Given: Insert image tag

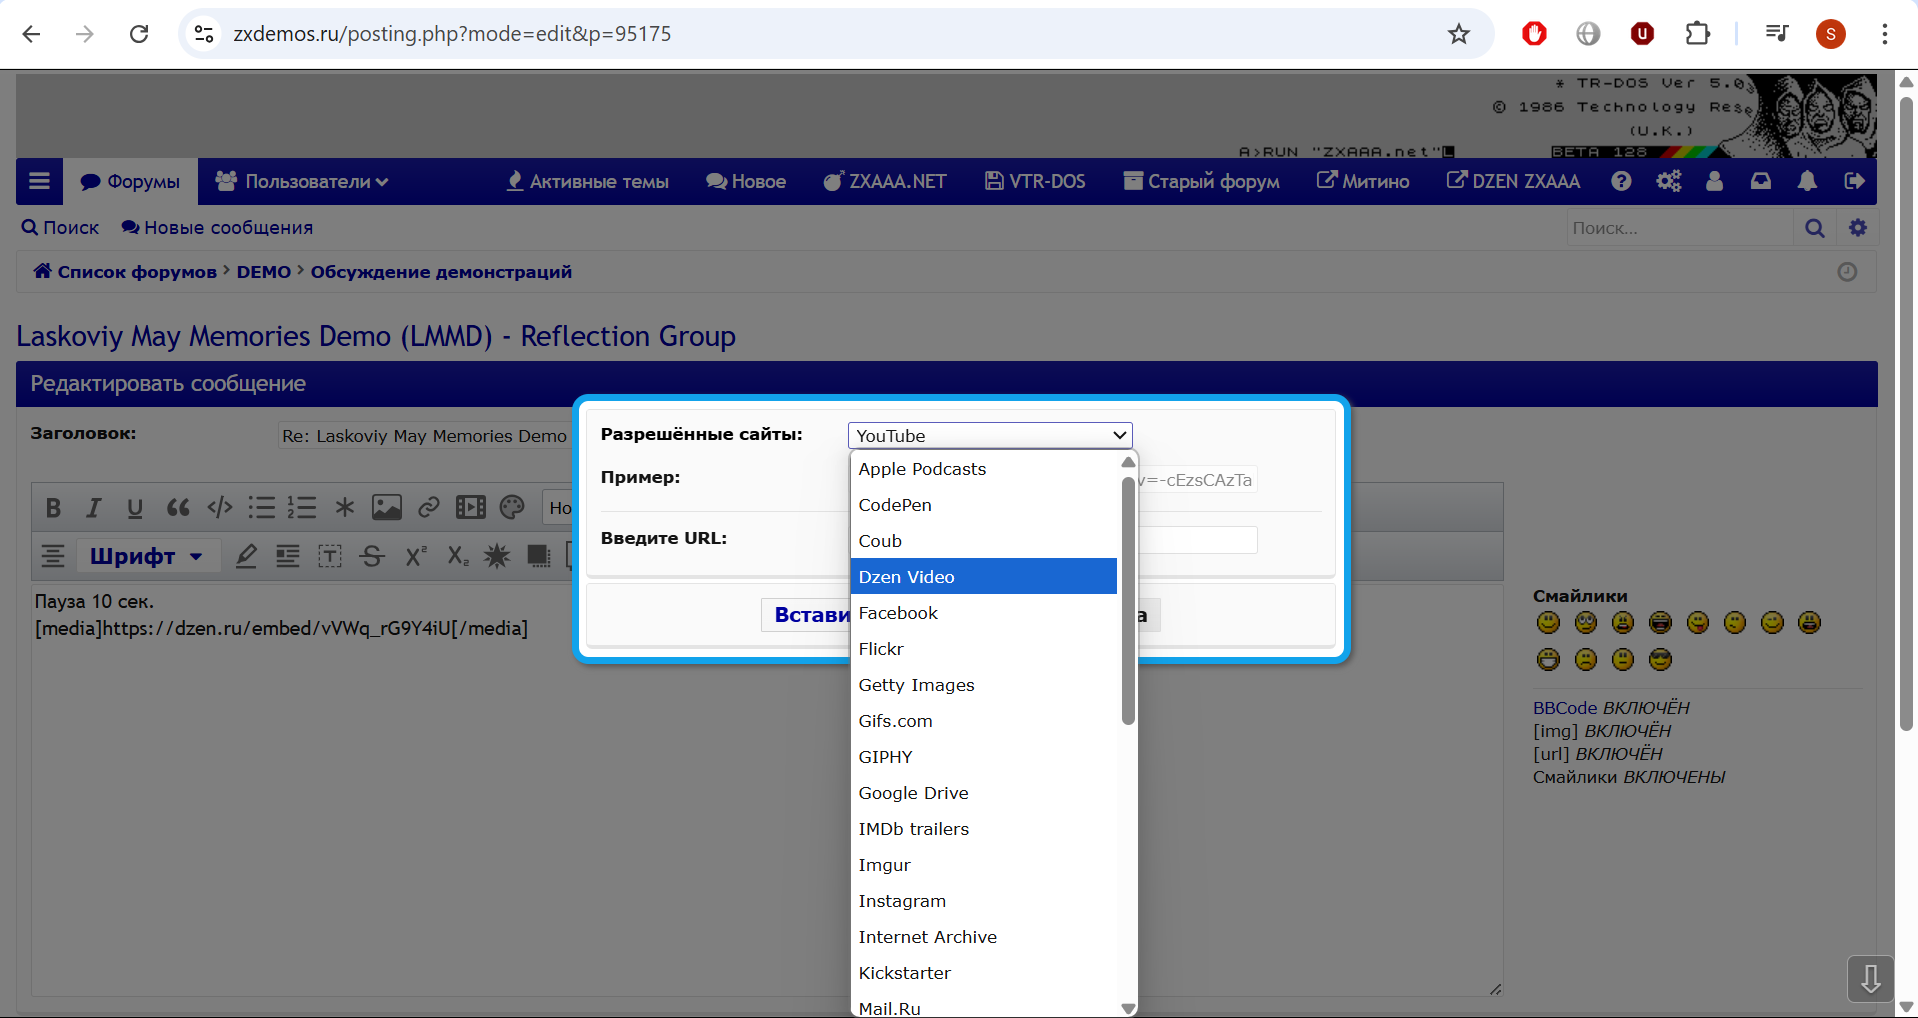Looking at the screenshot, I should [x=387, y=508].
